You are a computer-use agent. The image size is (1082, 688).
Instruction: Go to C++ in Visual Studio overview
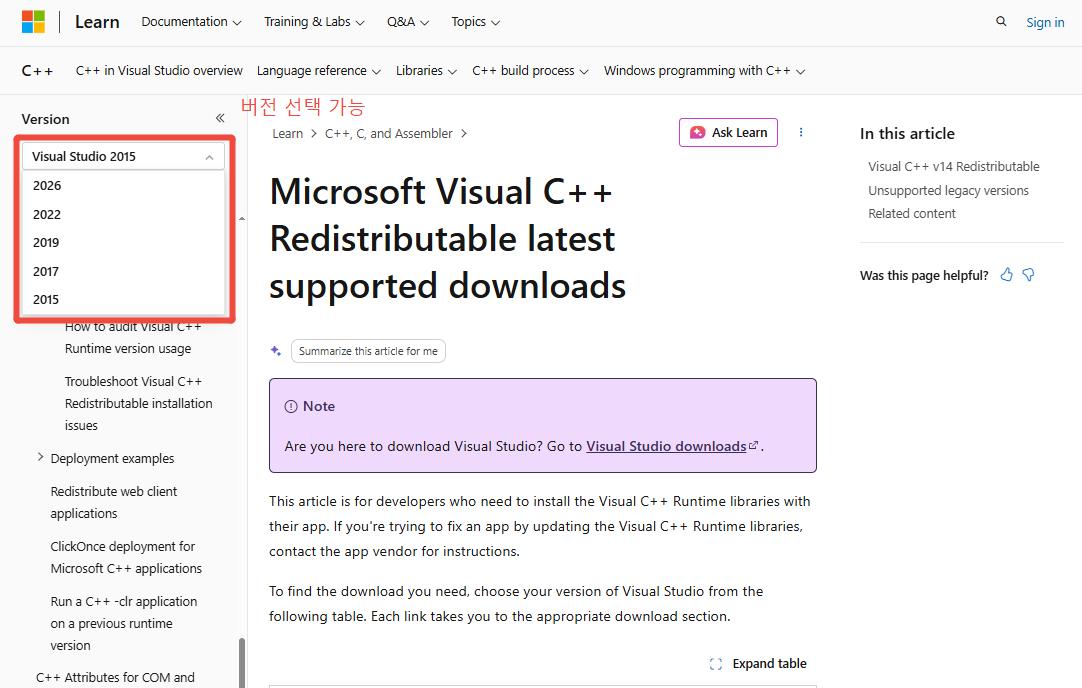(x=159, y=70)
